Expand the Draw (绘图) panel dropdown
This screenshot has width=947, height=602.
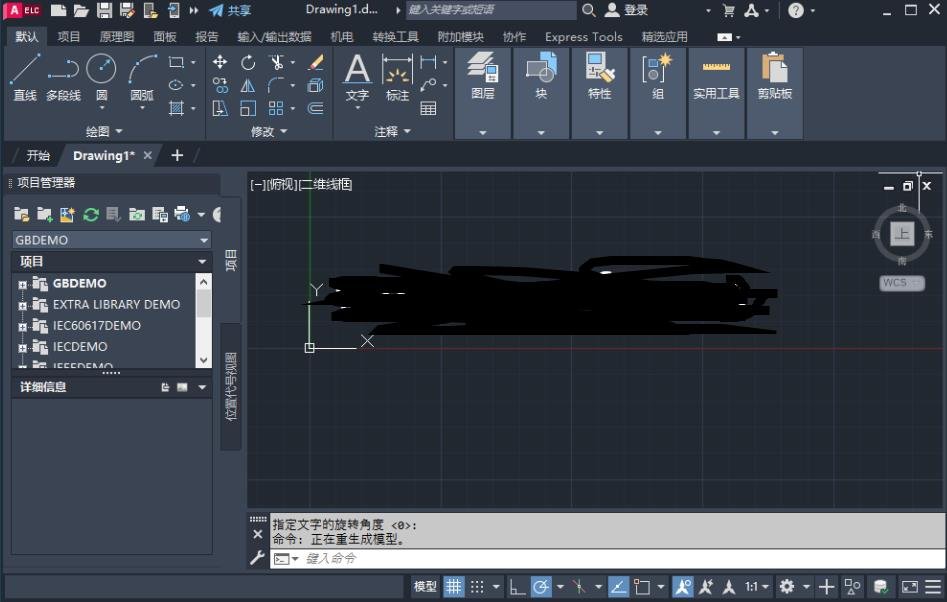pos(104,131)
